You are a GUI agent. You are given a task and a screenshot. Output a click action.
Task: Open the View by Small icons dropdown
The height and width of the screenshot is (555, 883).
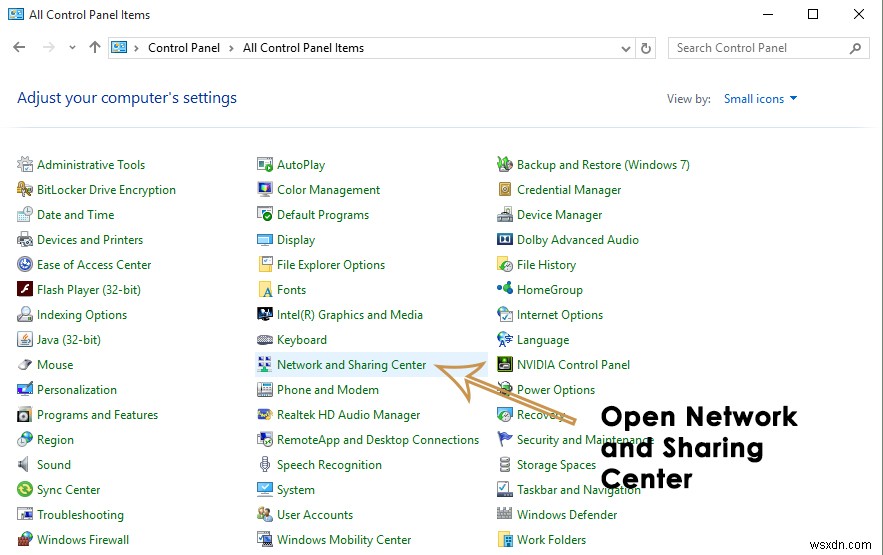pos(761,99)
